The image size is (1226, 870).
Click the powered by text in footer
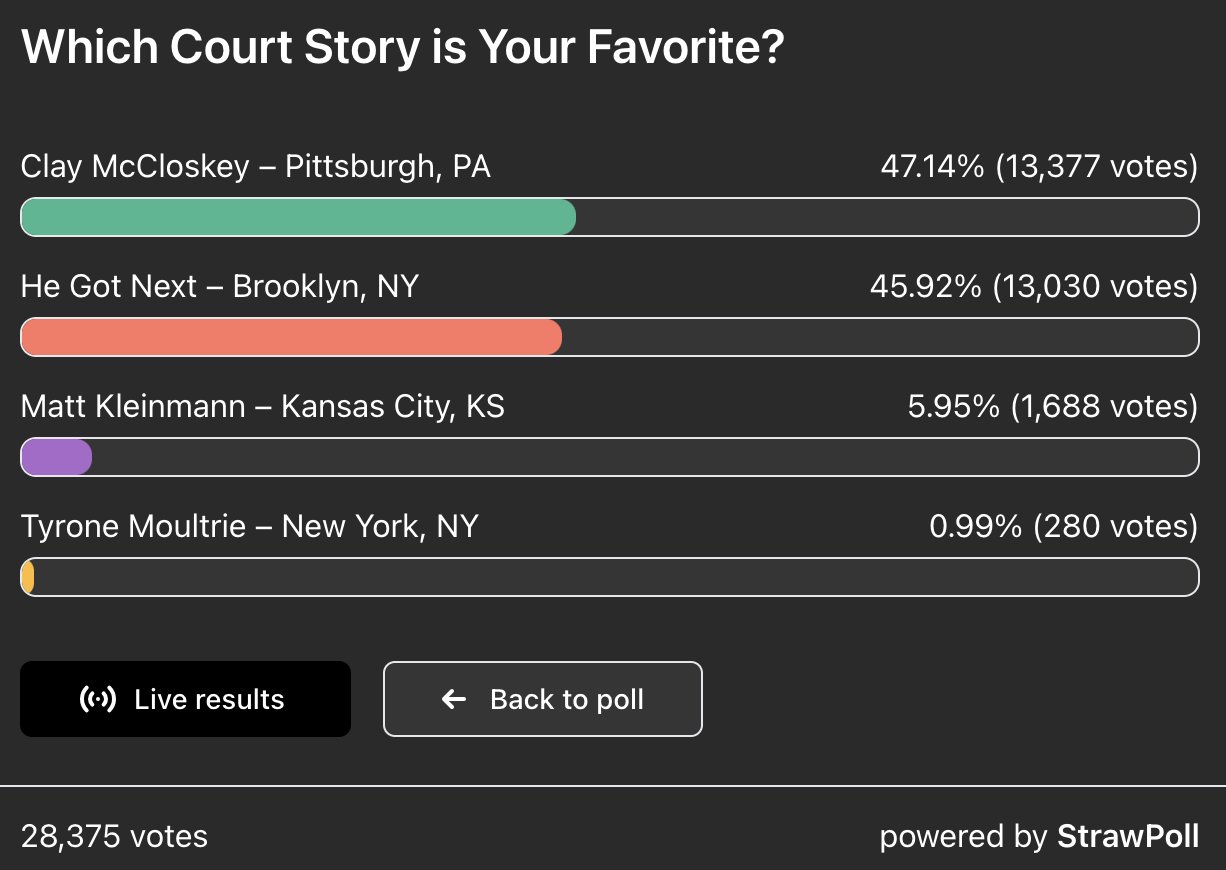click(x=964, y=836)
